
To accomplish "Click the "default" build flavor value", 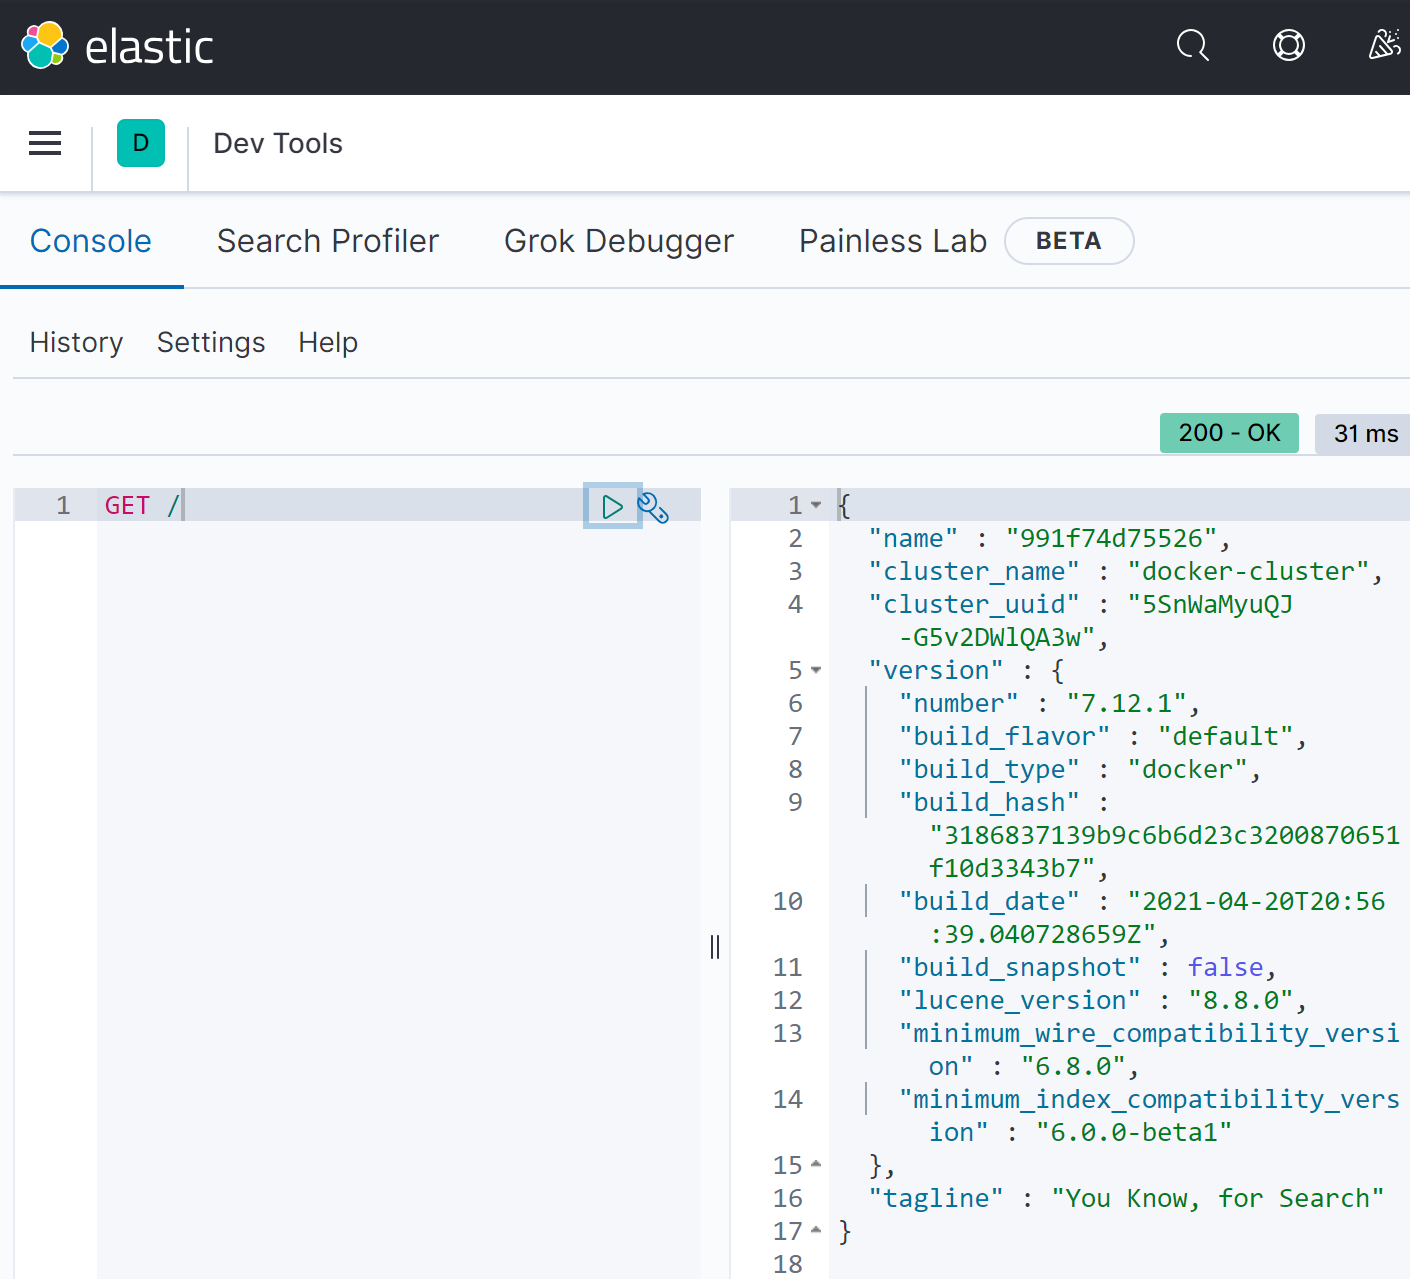I will pyautogui.click(x=1226, y=736).
